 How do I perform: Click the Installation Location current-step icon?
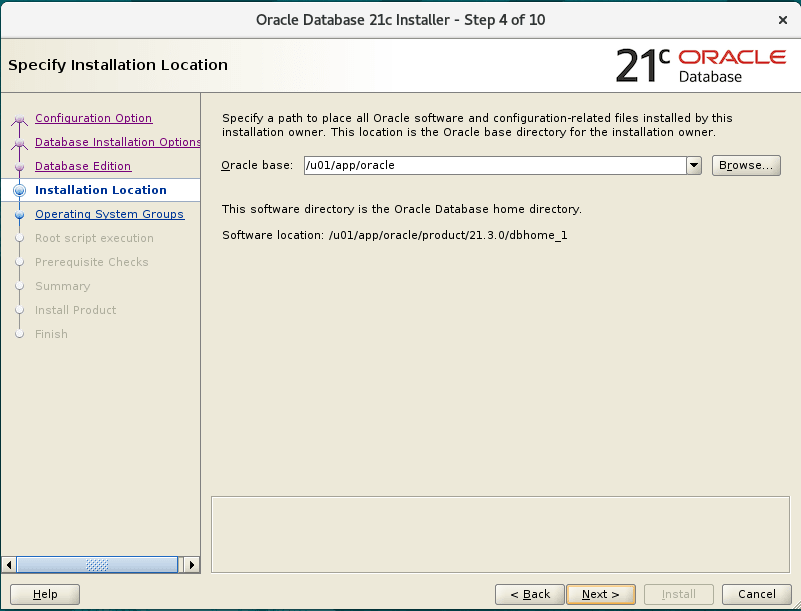click(x=19, y=191)
